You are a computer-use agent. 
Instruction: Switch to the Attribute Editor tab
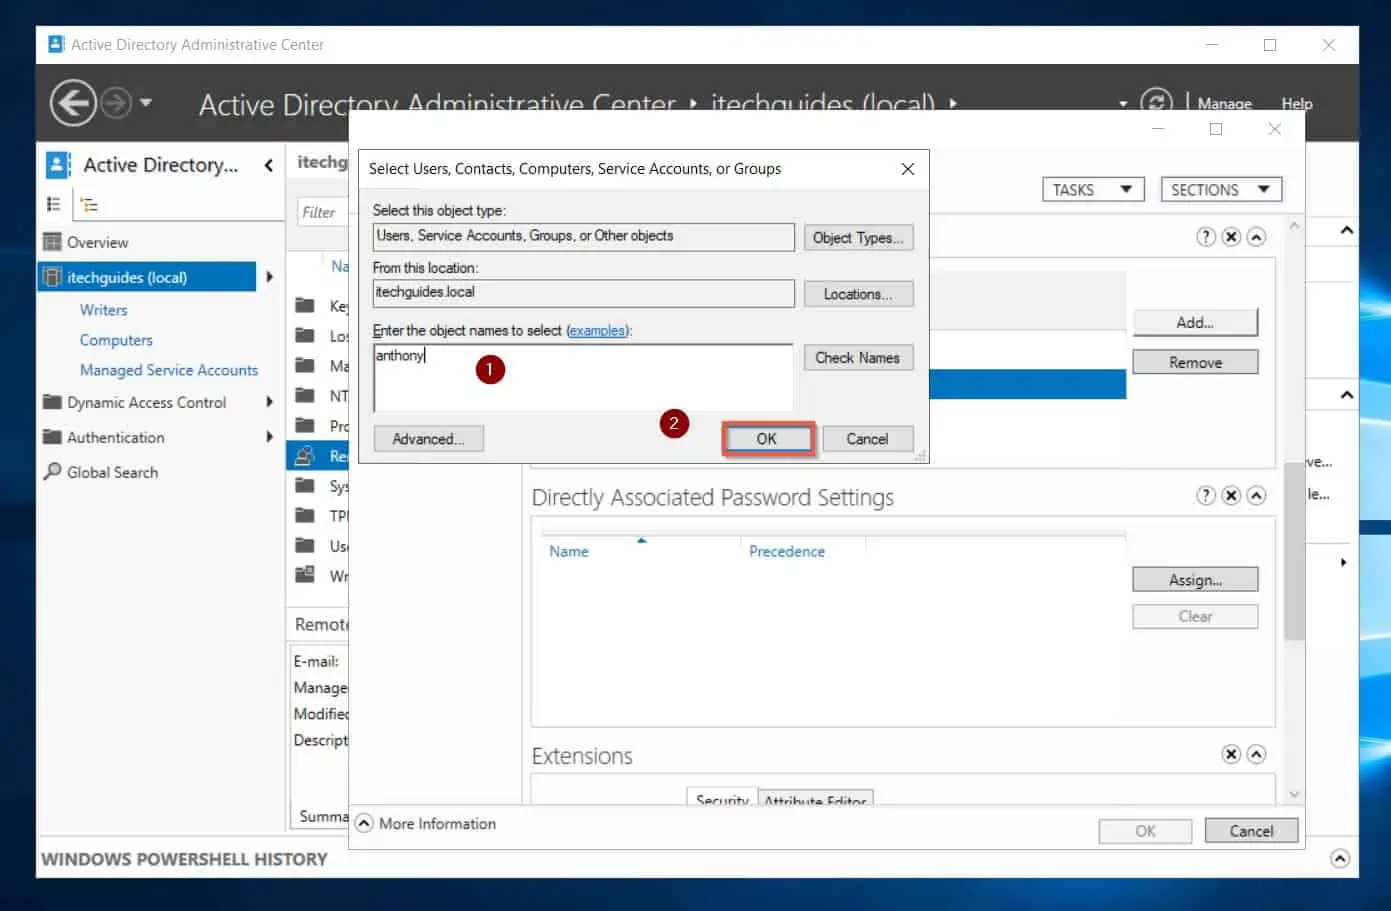(815, 799)
